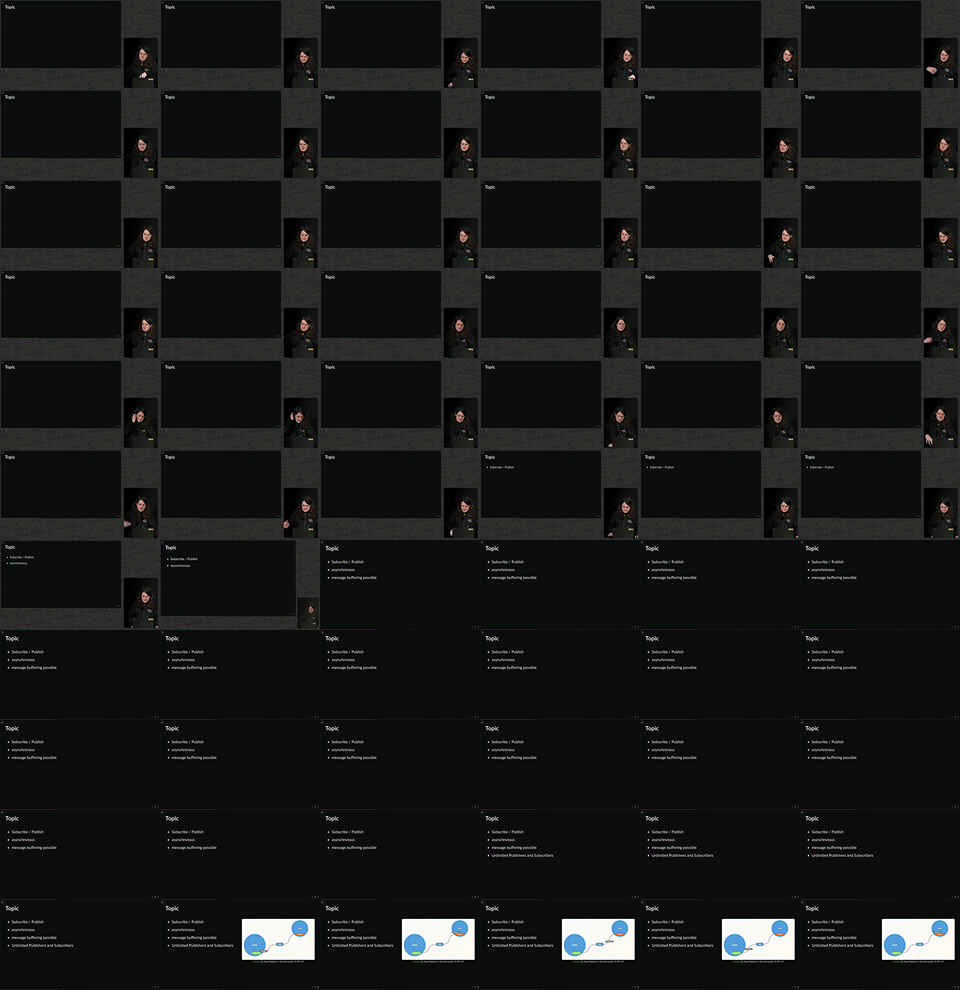
Task: Click first full-screen slide with 'message buffering possible'
Action: pyautogui.click(x=400, y=584)
